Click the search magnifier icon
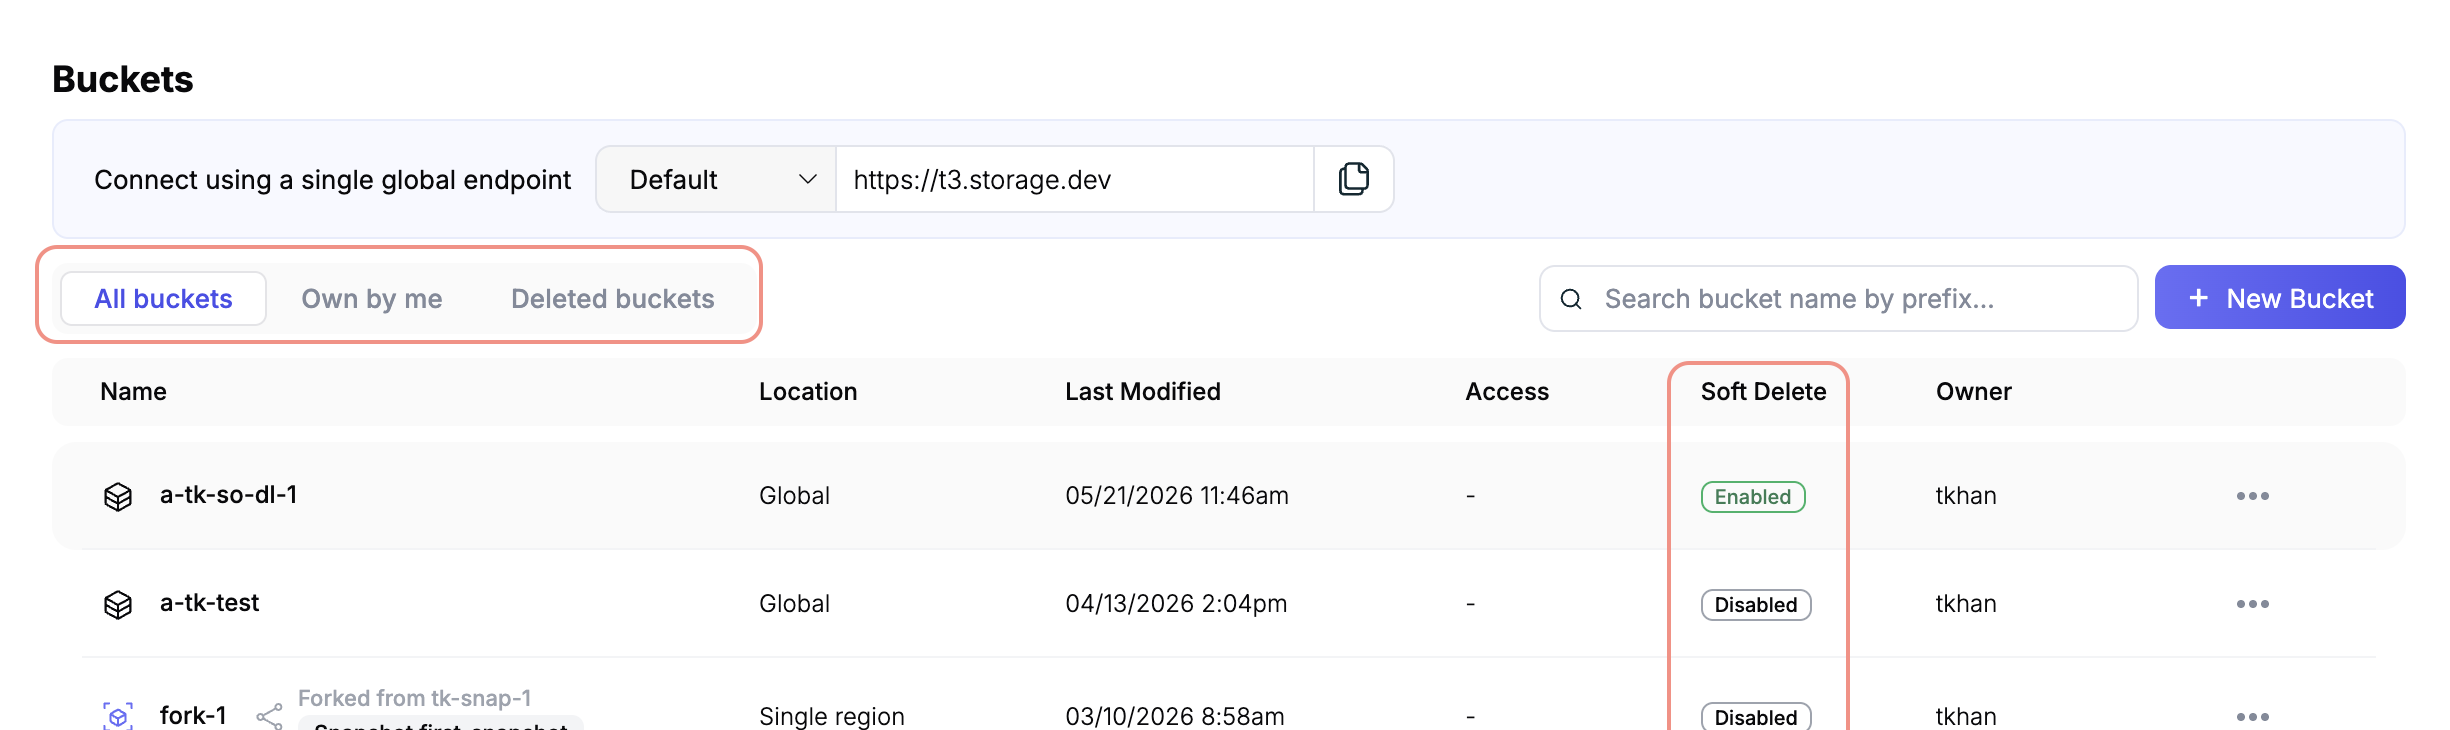The height and width of the screenshot is (730, 2450). coord(1571,299)
